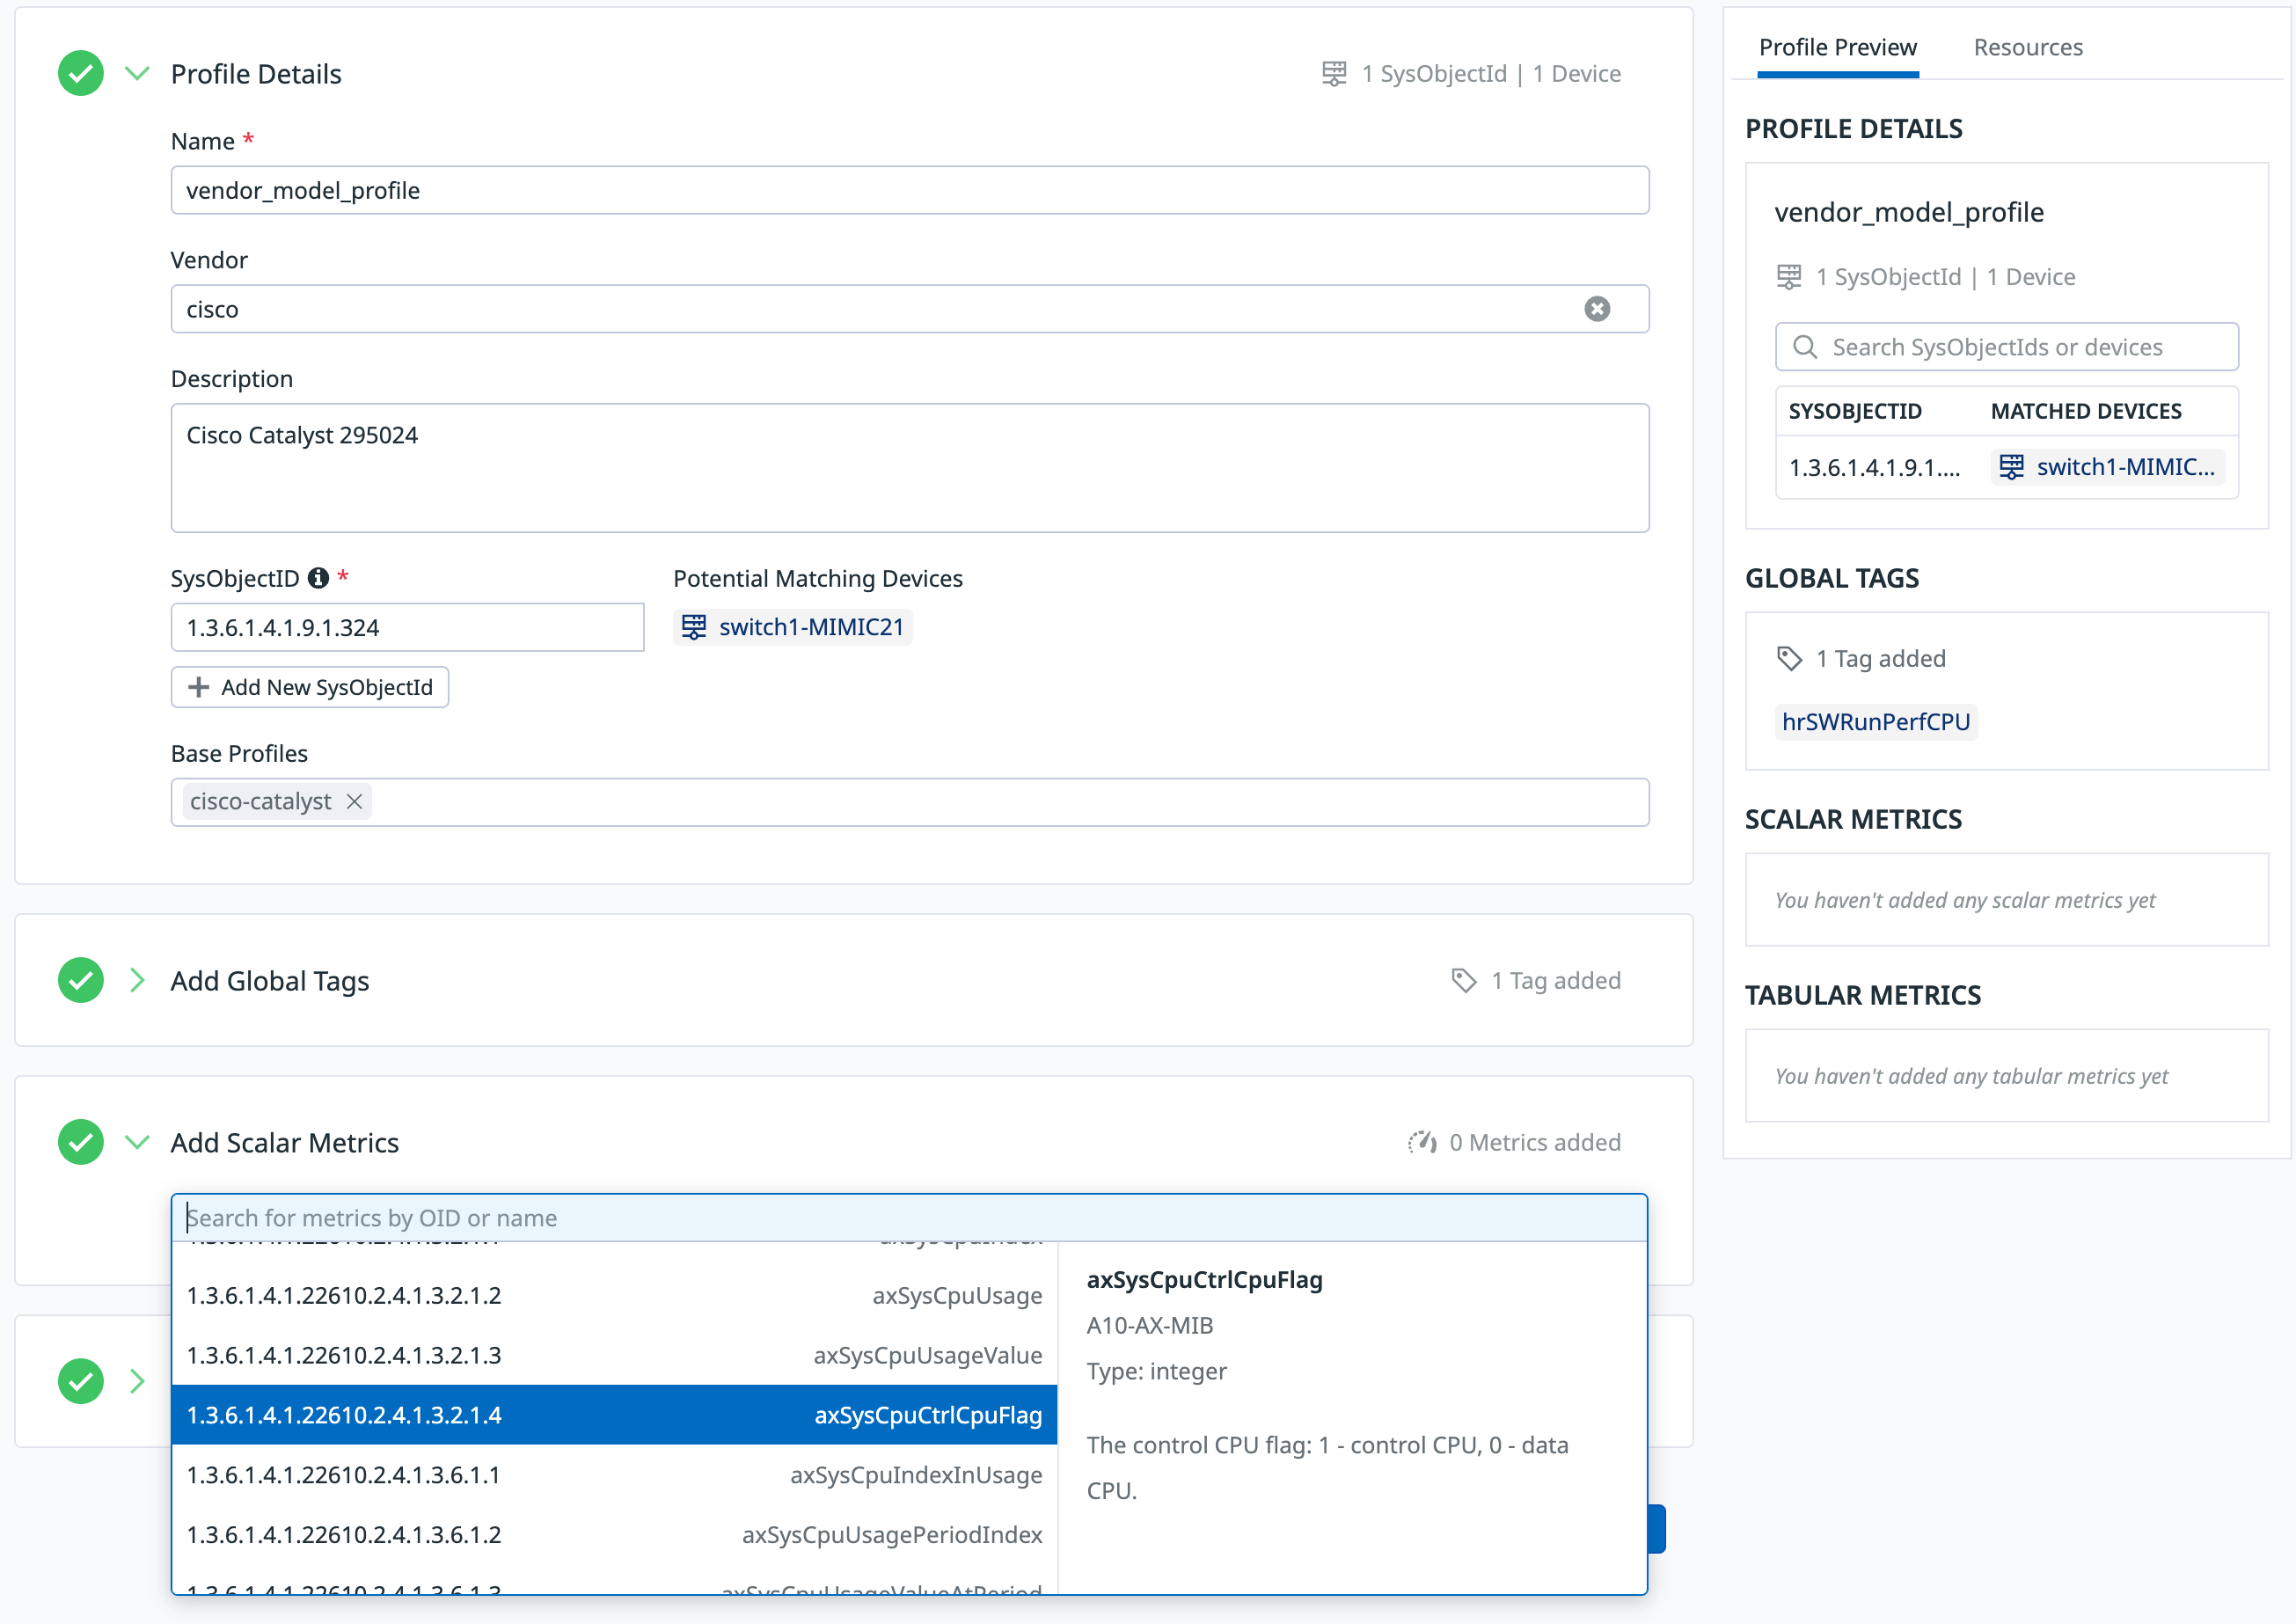Collapse the Profile Details section
The width and height of the screenshot is (2296, 1624).
(x=137, y=72)
